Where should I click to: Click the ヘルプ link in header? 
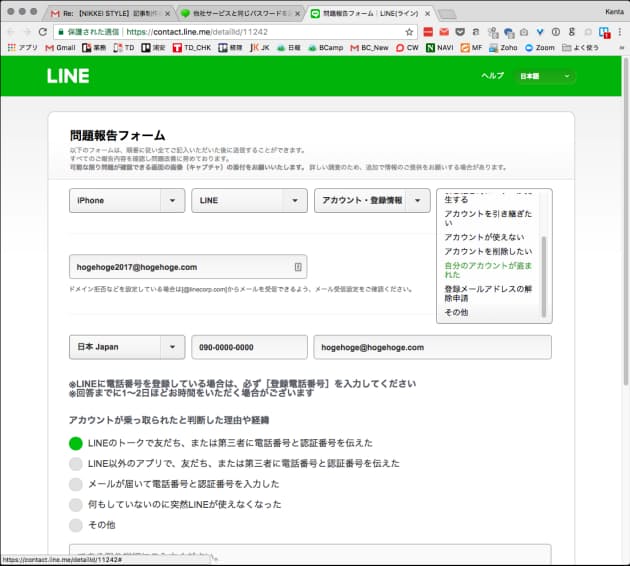pyautogui.click(x=492, y=76)
